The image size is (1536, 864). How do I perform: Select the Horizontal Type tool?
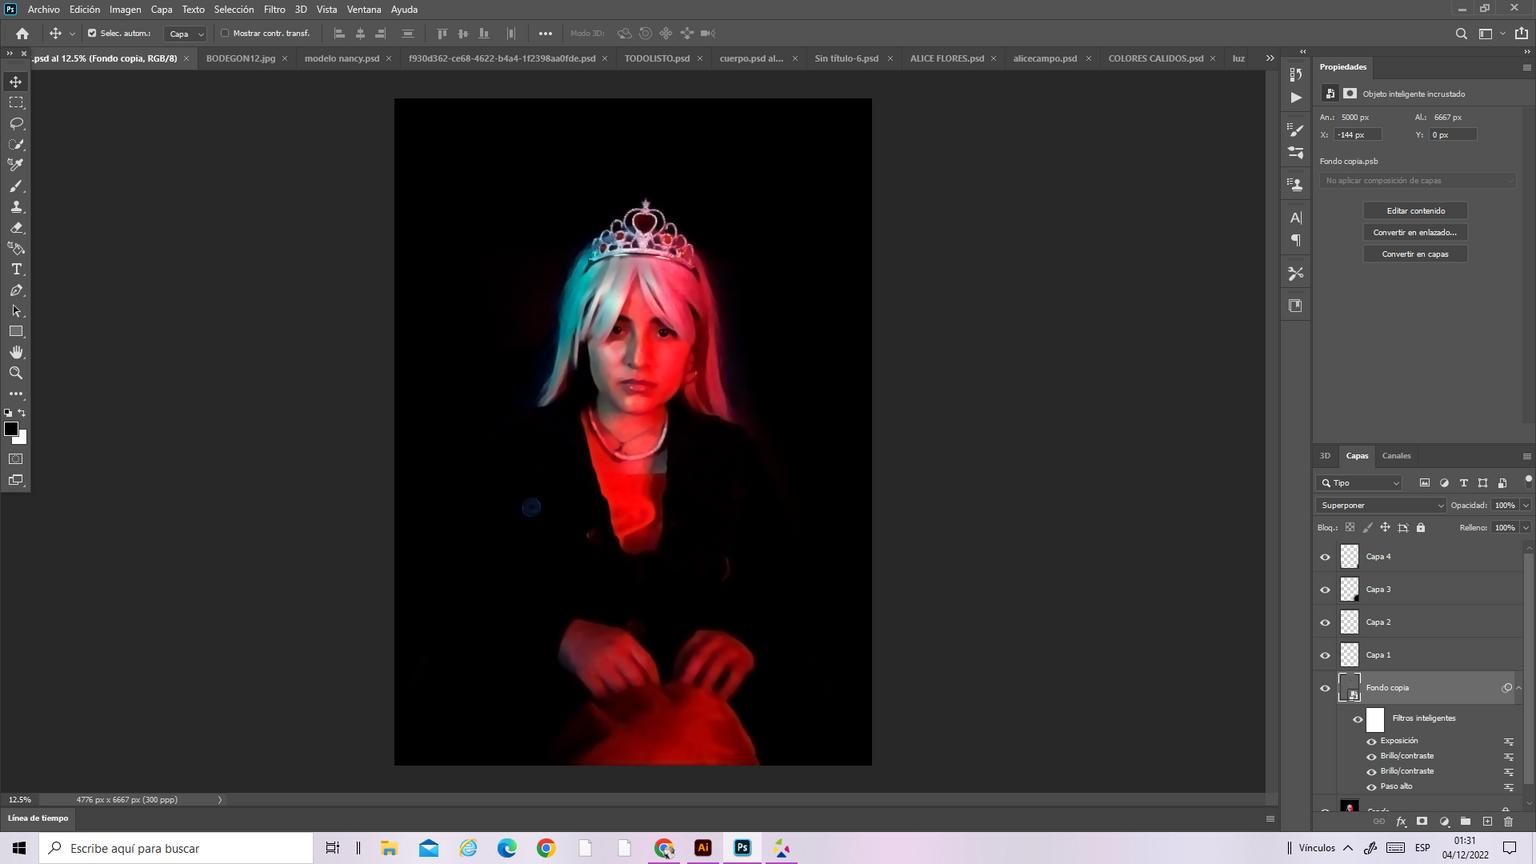tap(16, 269)
